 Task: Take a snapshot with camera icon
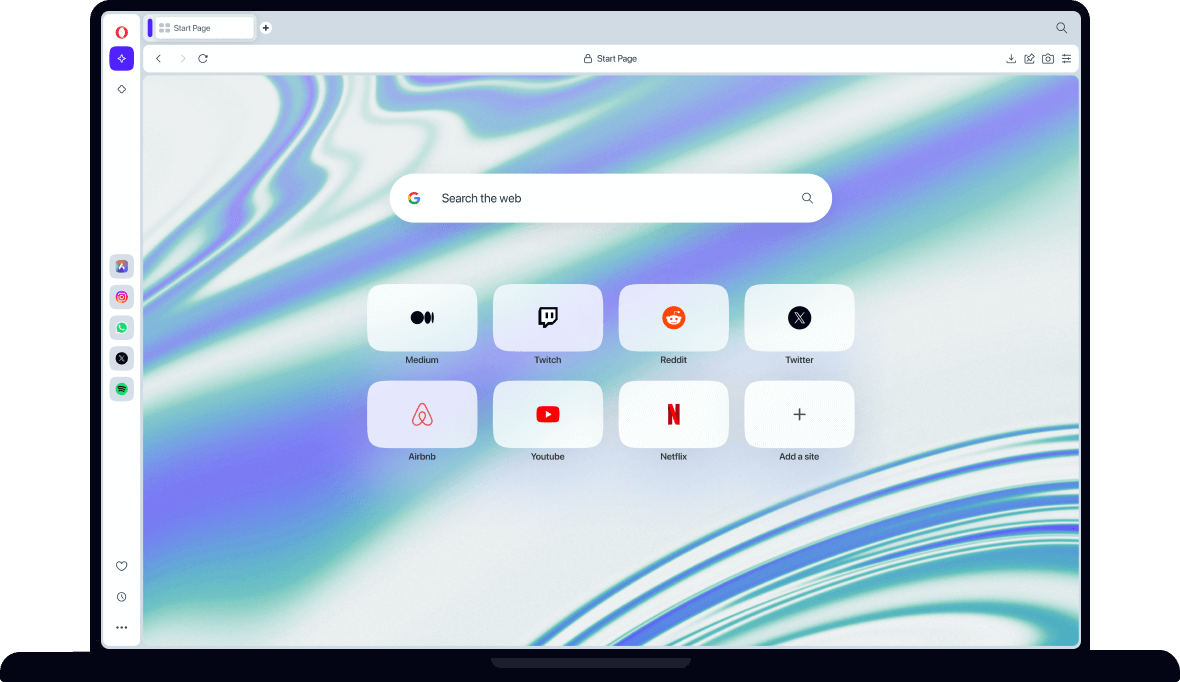(1048, 59)
